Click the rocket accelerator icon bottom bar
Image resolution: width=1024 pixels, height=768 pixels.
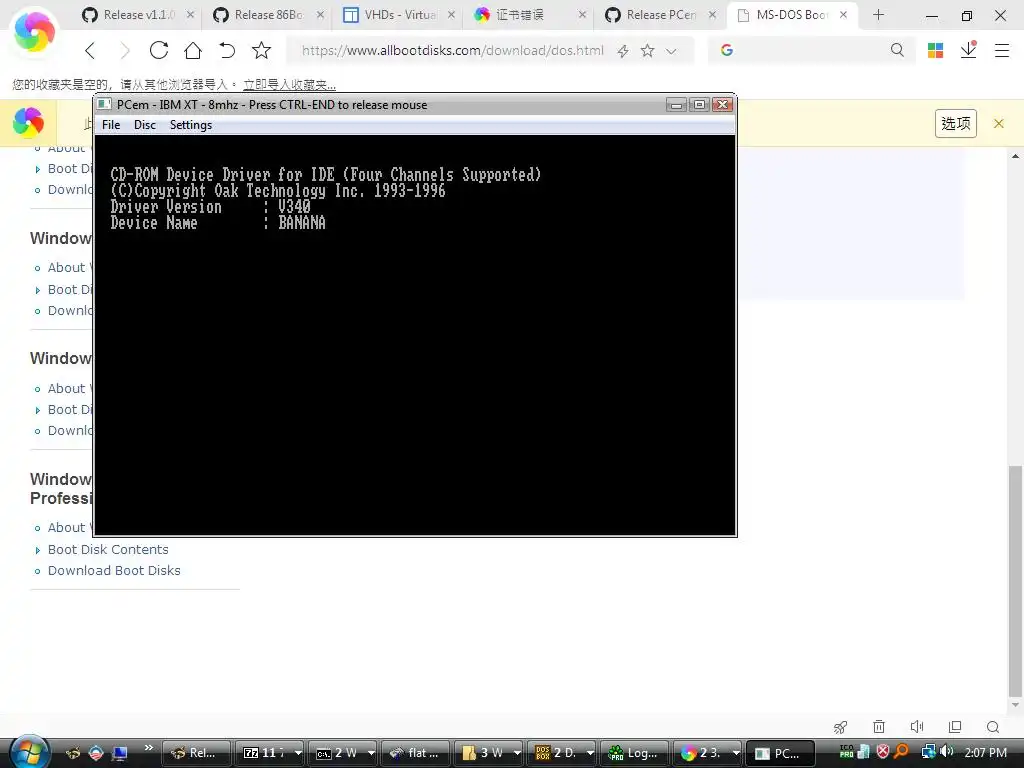pyautogui.click(x=840, y=727)
